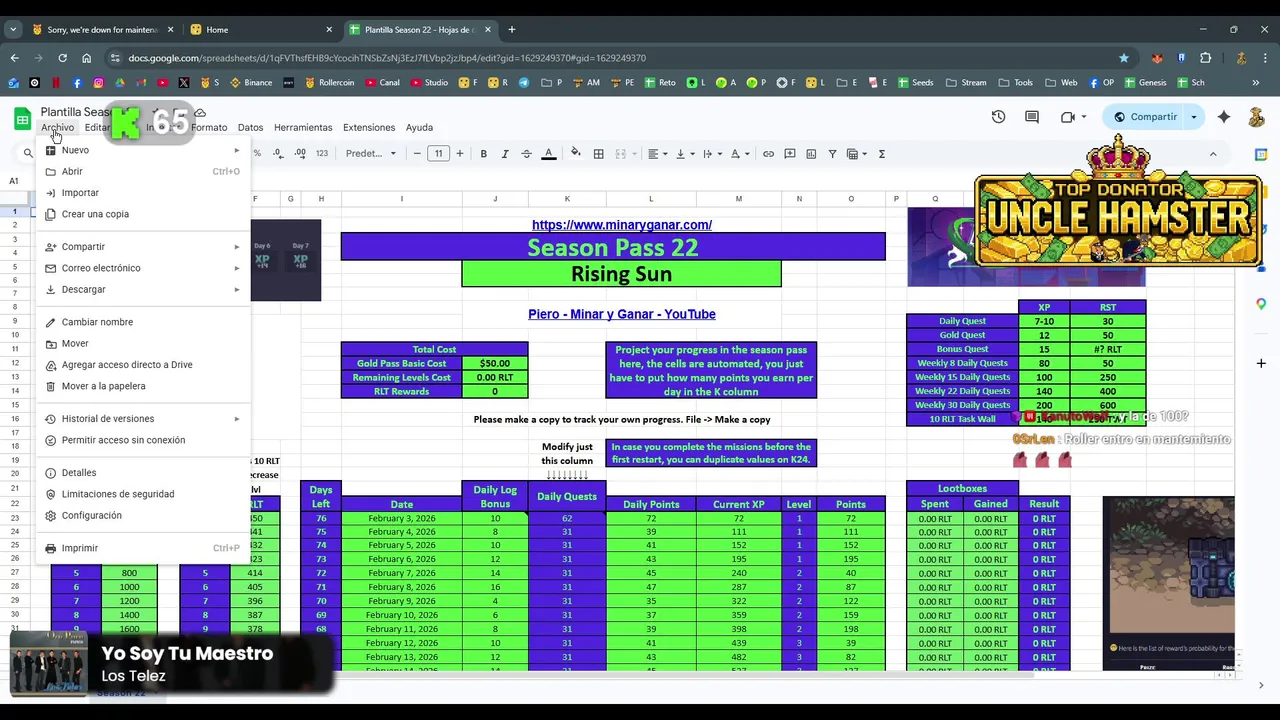This screenshot has width=1280, height=720.
Task: Open the Gemini sparkle icon
Action: tap(1224, 117)
